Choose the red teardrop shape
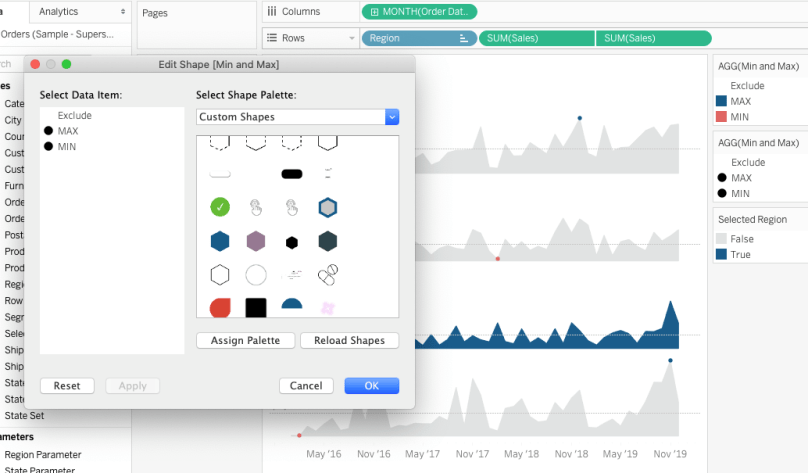This screenshot has height=473, width=808. click(x=221, y=307)
